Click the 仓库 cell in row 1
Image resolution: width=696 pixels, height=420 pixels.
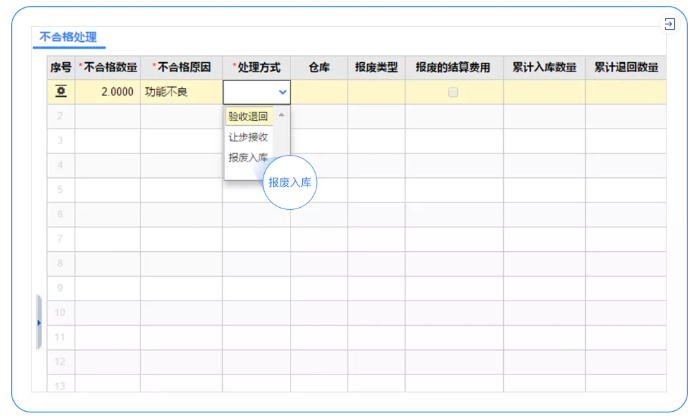(319, 92)
